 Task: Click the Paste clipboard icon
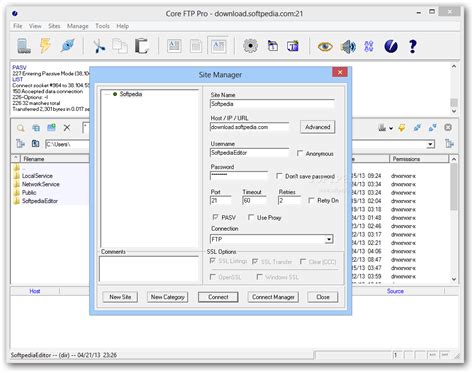pos(141,46)
